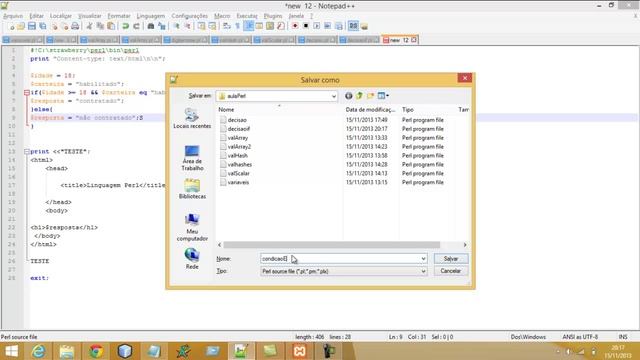Screen dimensions: 640x360
Task: Open Locais recentes in places bar
Action: tap(192, 118)
